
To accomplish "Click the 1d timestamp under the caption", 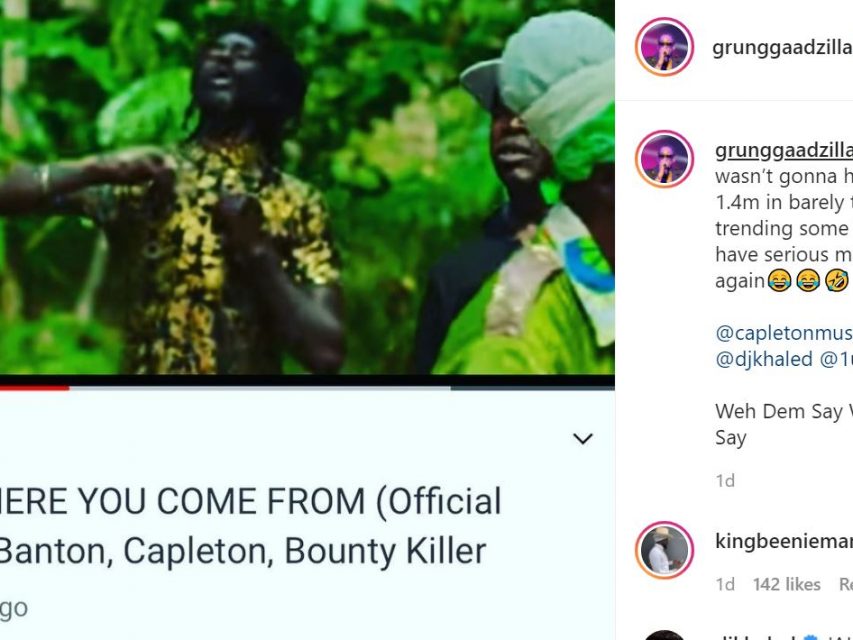I will click(725, 481).
